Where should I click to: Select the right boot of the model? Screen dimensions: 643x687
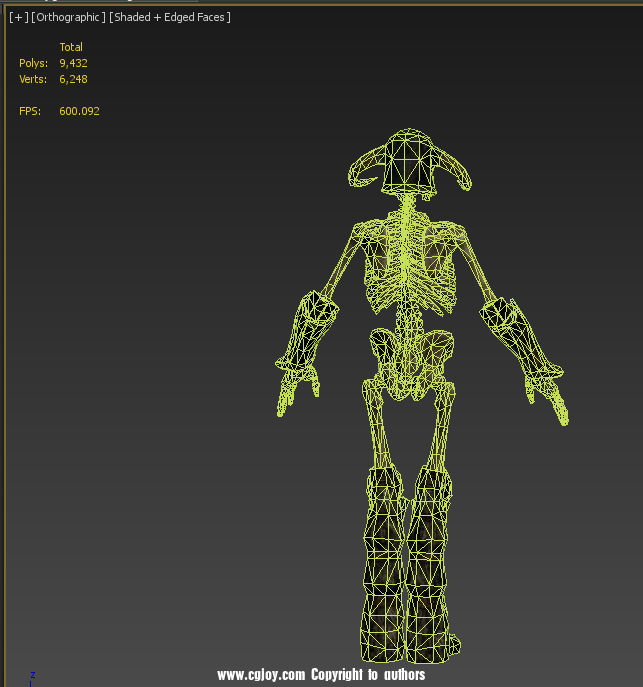point(431,570)
